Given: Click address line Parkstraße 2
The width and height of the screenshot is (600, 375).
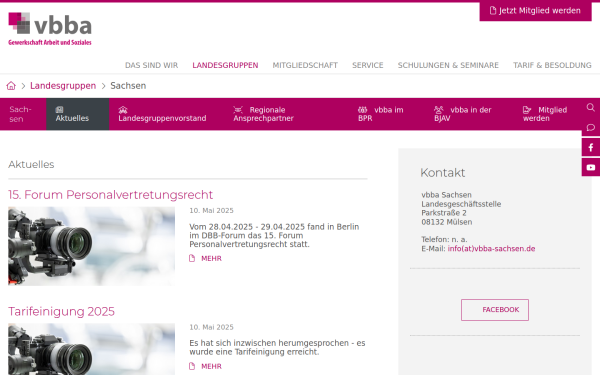Looking at the screenshot, I should tap(444, 213).
